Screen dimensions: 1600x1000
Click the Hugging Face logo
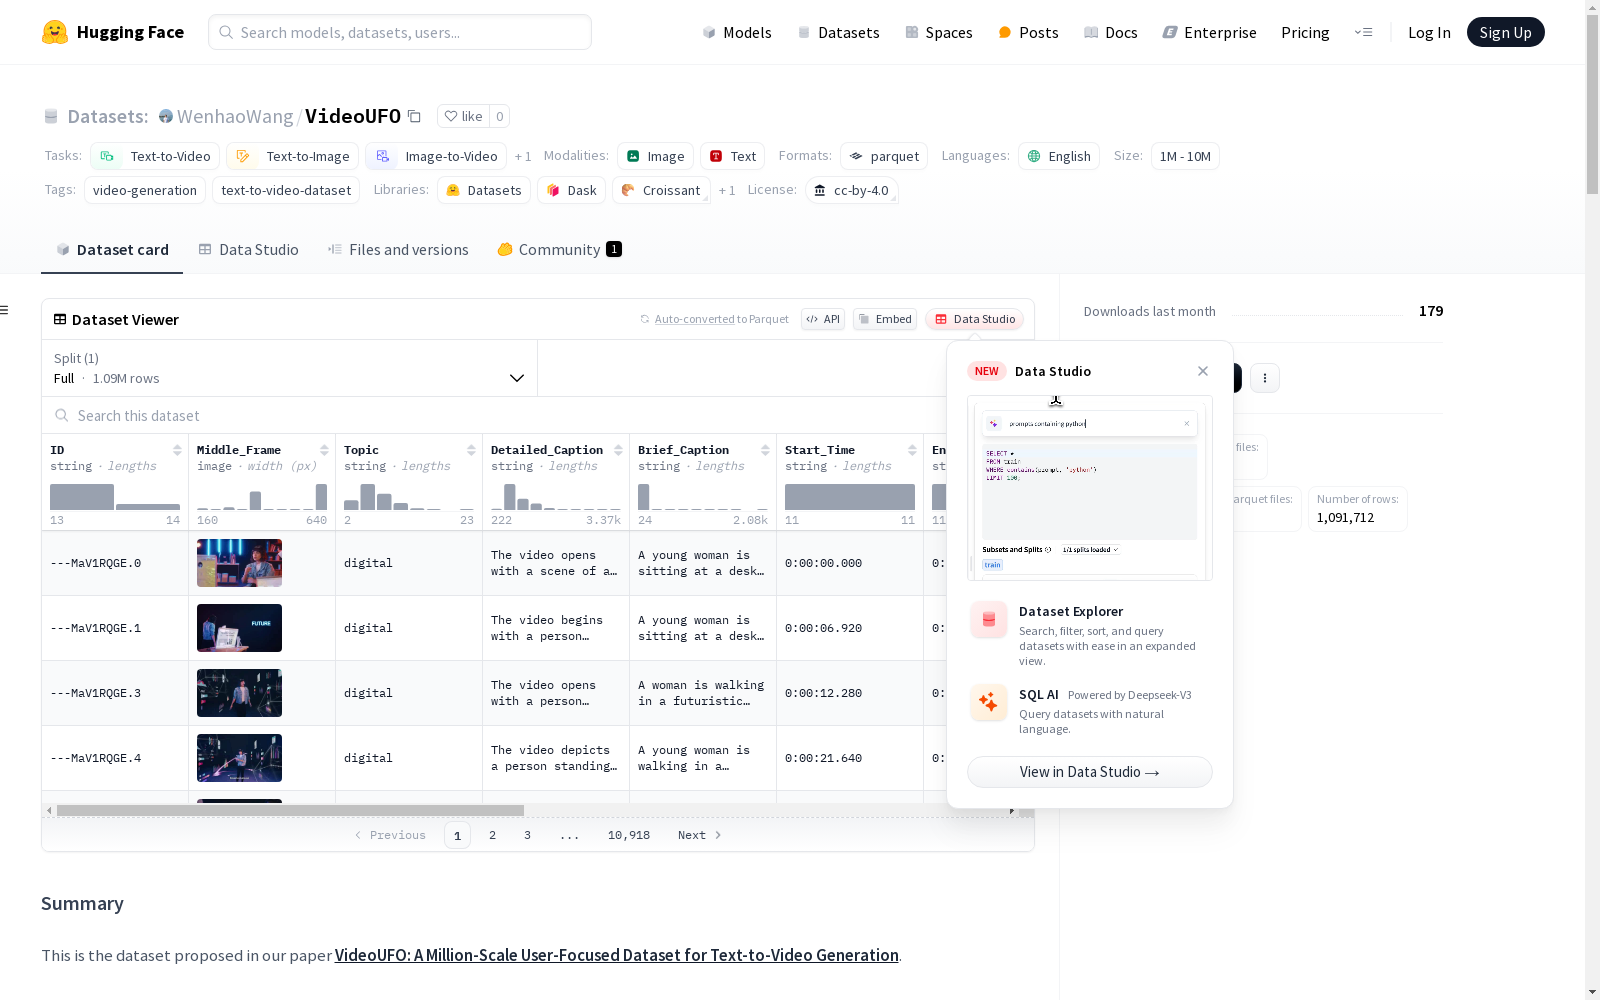pos(113,32)
